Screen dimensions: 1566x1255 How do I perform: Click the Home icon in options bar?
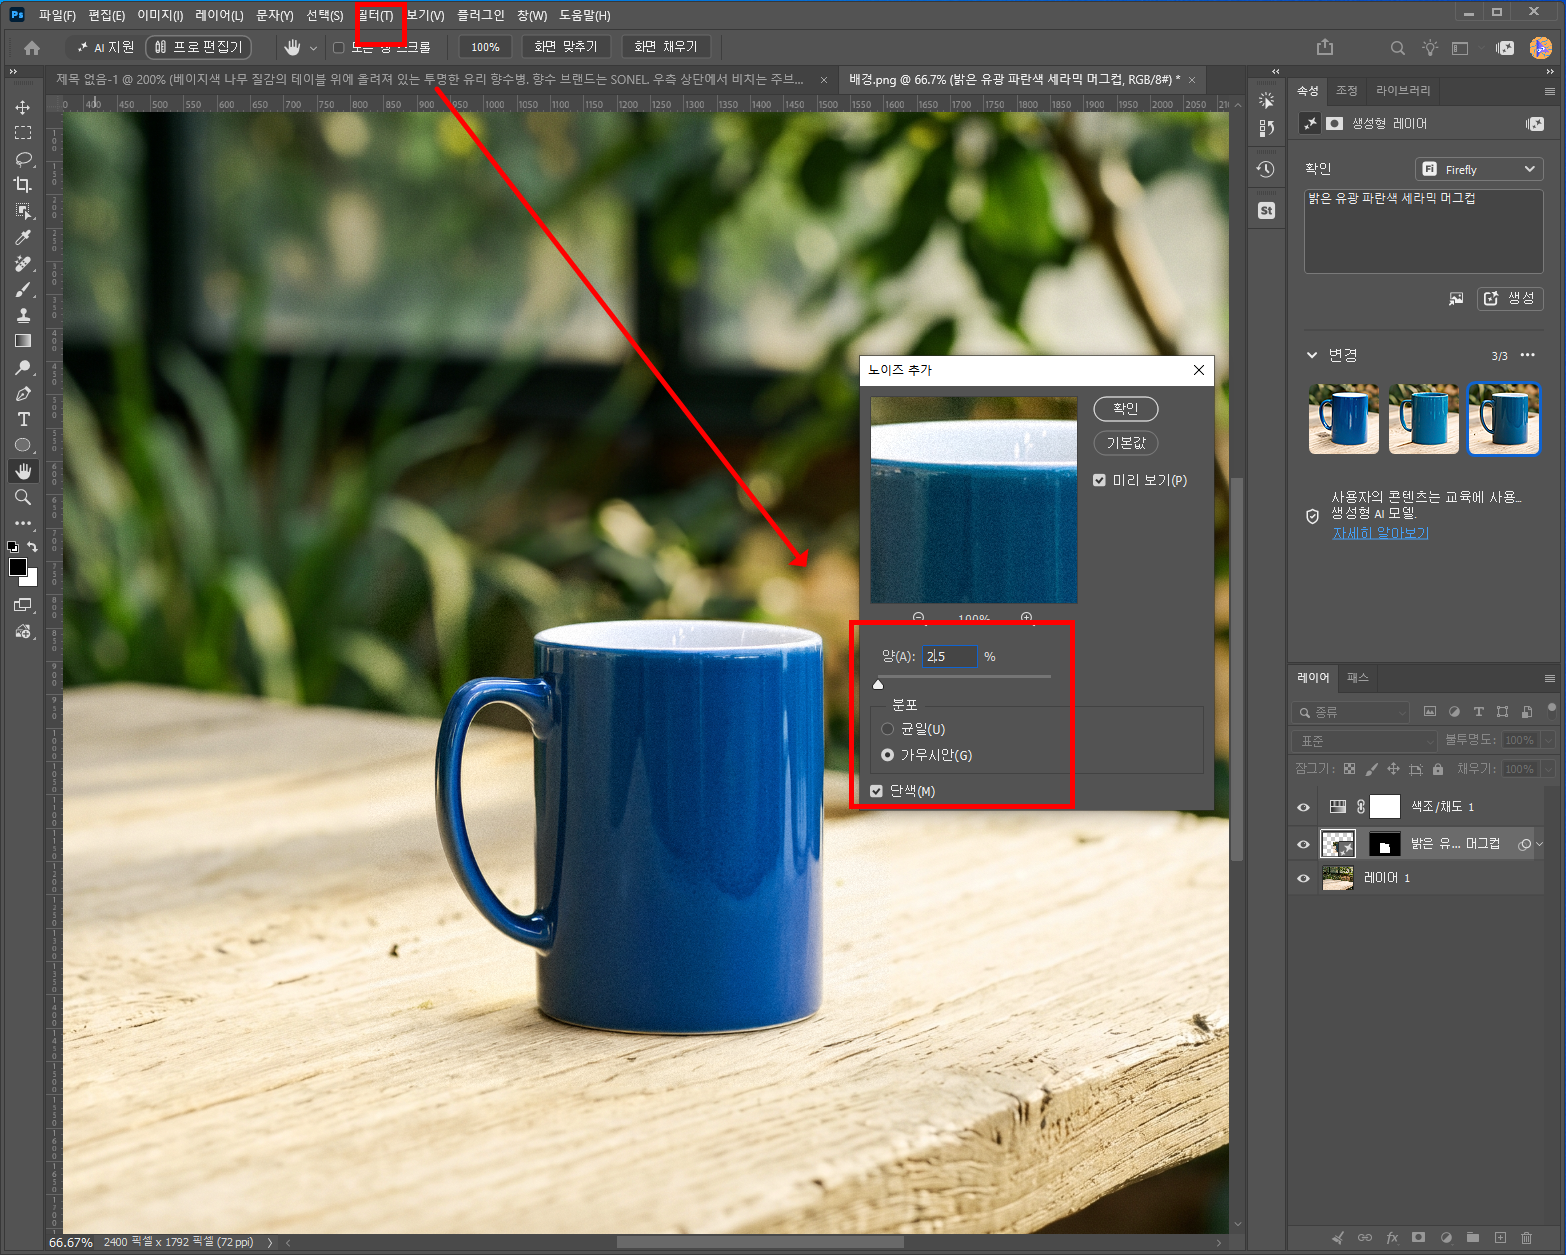tap(32, 47)
